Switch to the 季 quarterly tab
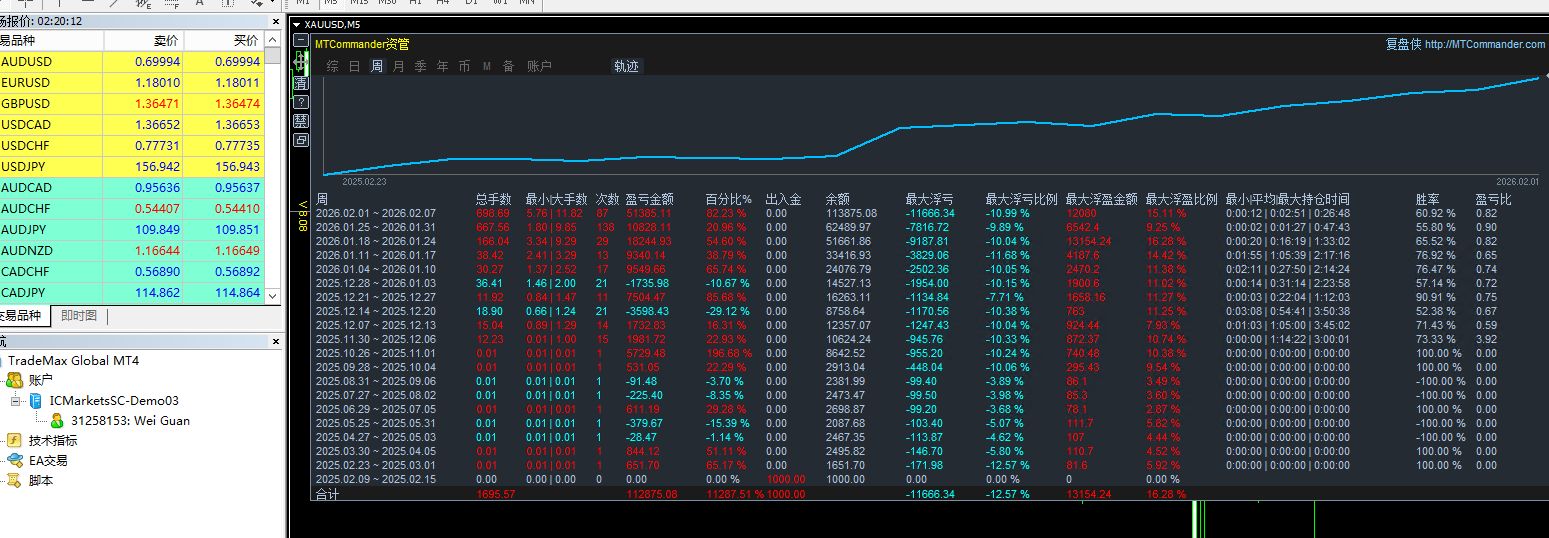Image resolution: width=1549 pixels, height=538 pixels. pyautogui.click(x=420, y=67)
